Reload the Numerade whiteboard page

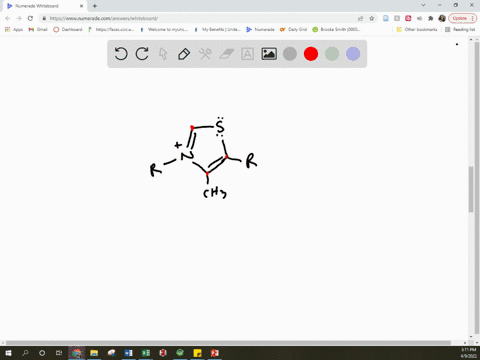point(30,18)
